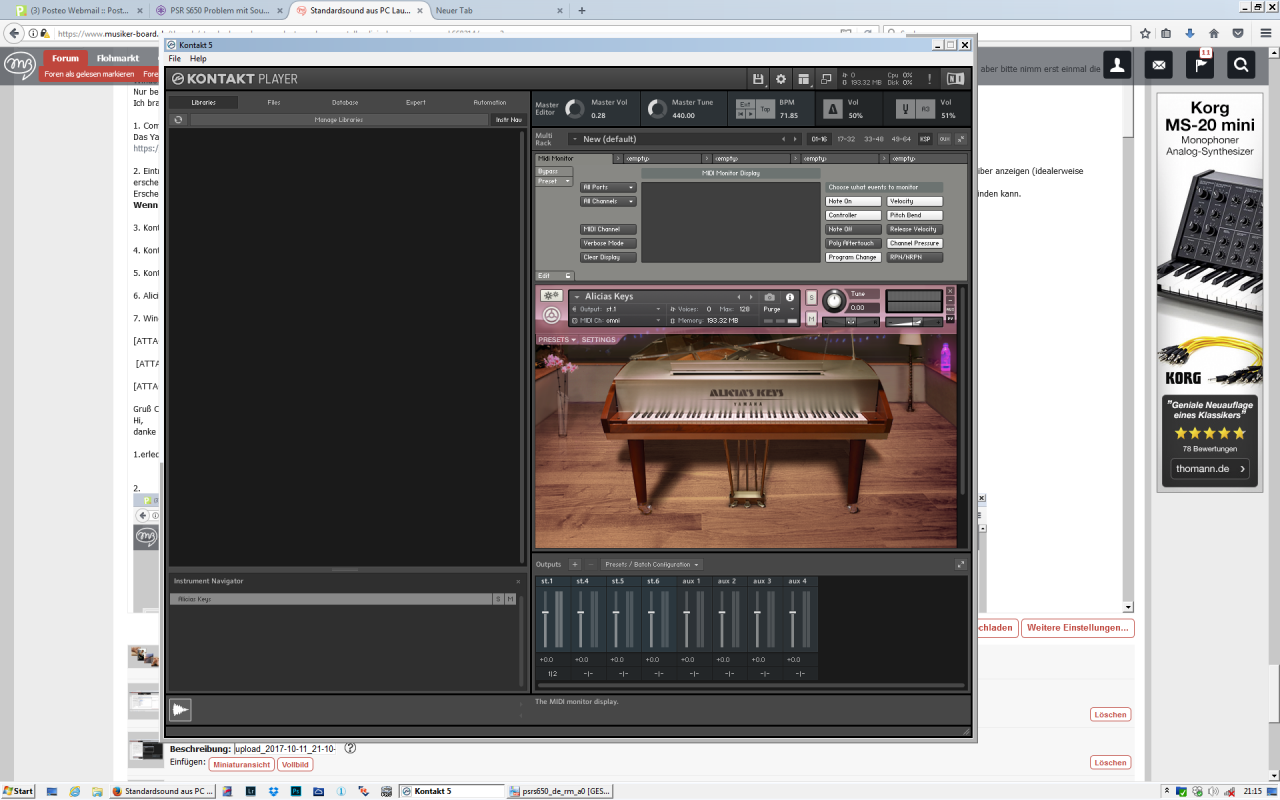Screen dimensions: 1280x800
Task: Click the large playback icon in bottom-left
Action: point(180,710)
